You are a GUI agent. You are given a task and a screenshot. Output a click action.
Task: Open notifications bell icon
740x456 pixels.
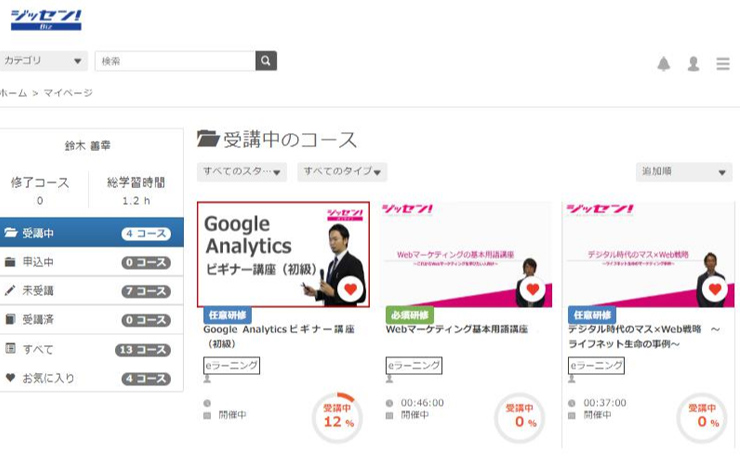tap(664, 63)
